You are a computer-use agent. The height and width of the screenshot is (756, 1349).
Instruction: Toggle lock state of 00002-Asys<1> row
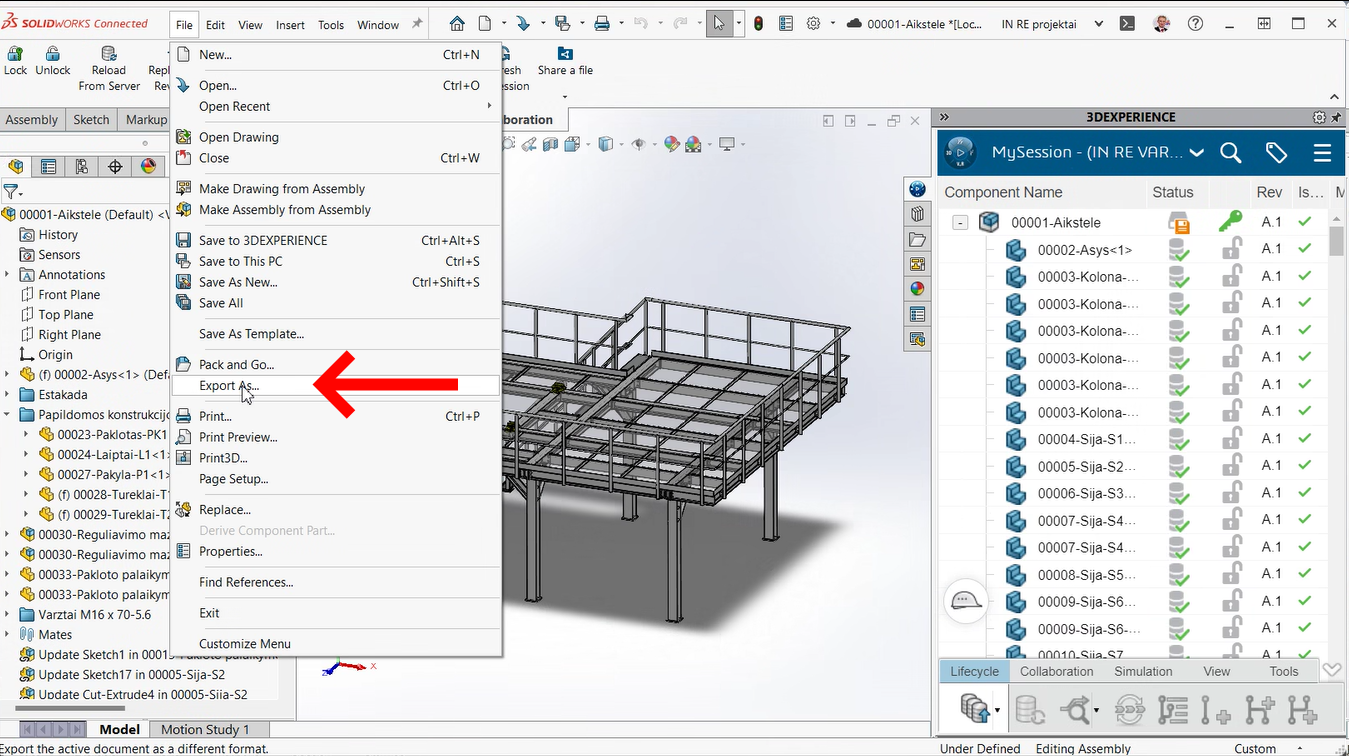[1231, 249]
